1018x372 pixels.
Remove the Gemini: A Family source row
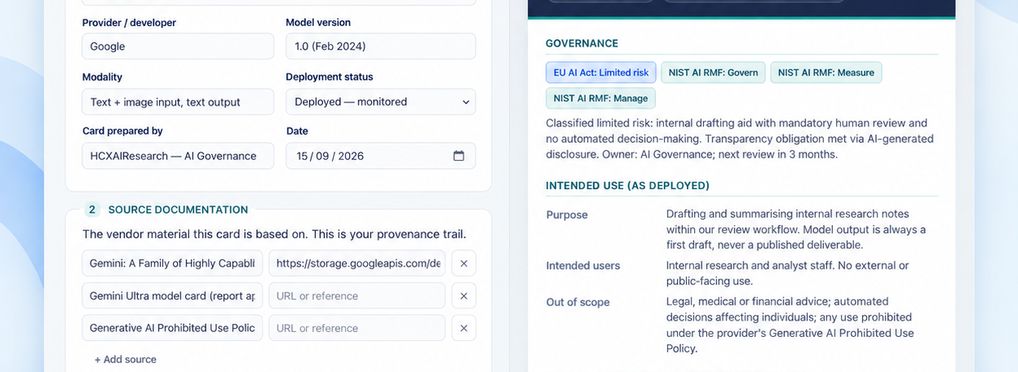(x=464, y=264)
